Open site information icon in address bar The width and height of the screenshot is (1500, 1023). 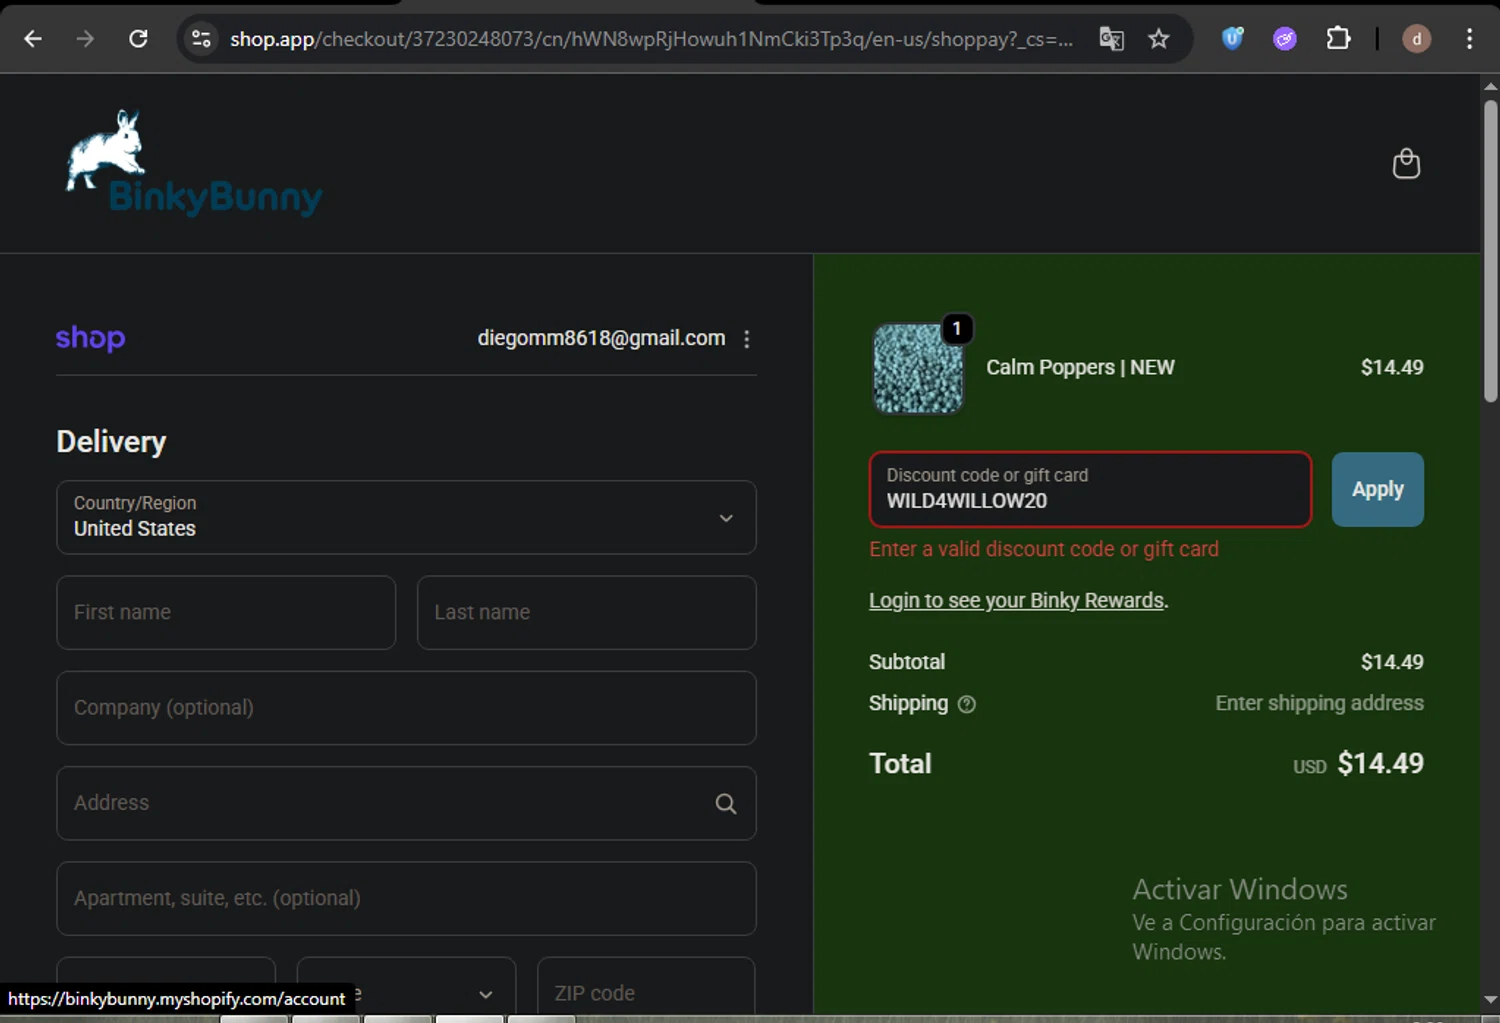[x=201, y=39]
